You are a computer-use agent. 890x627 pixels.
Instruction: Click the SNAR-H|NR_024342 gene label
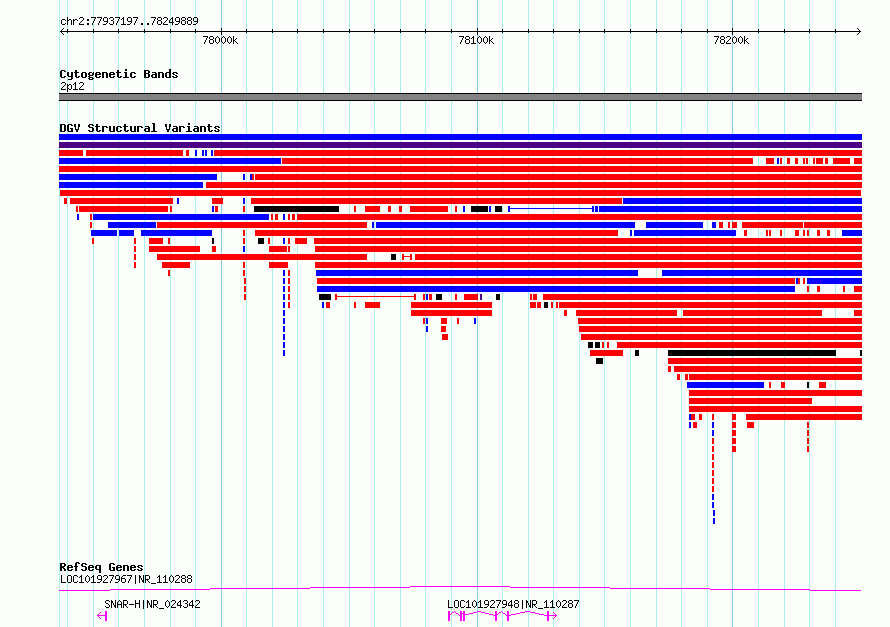point(152,604)
